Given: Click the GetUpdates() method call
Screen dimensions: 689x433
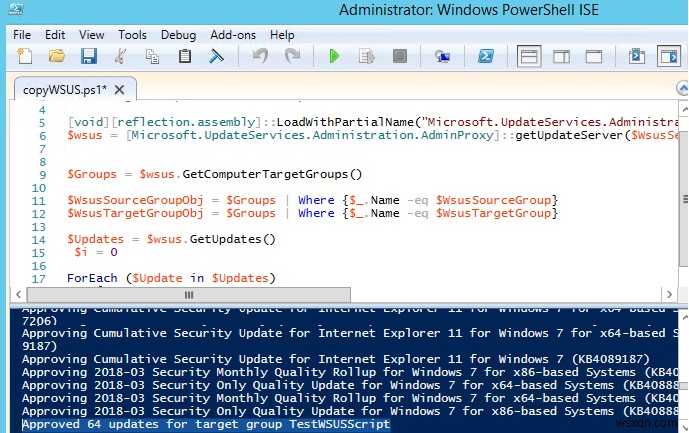Looking at the screenshot, I should point(232,239).
